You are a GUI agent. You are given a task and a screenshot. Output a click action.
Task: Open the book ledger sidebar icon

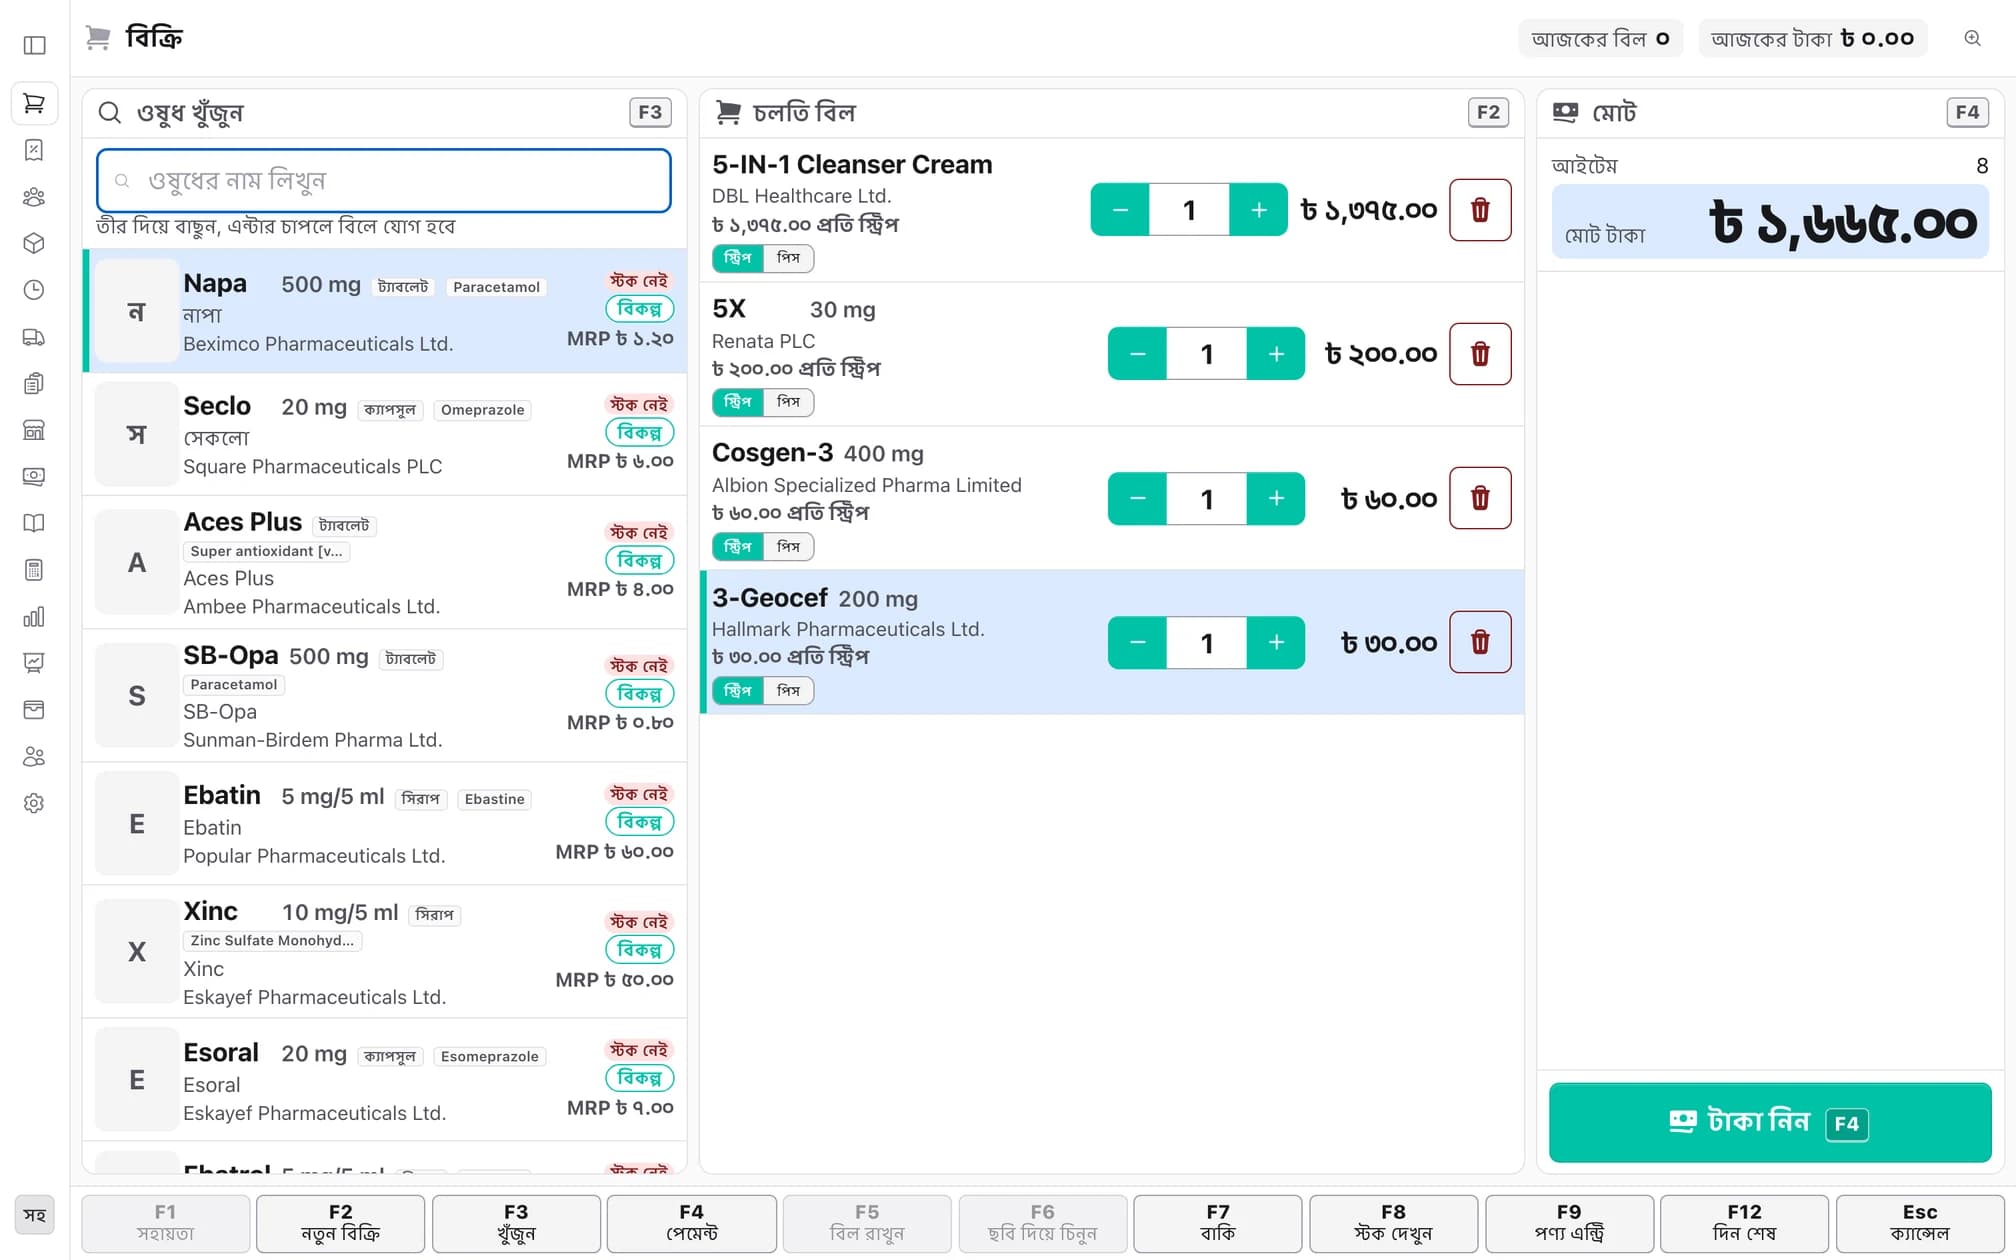(34, 523)
